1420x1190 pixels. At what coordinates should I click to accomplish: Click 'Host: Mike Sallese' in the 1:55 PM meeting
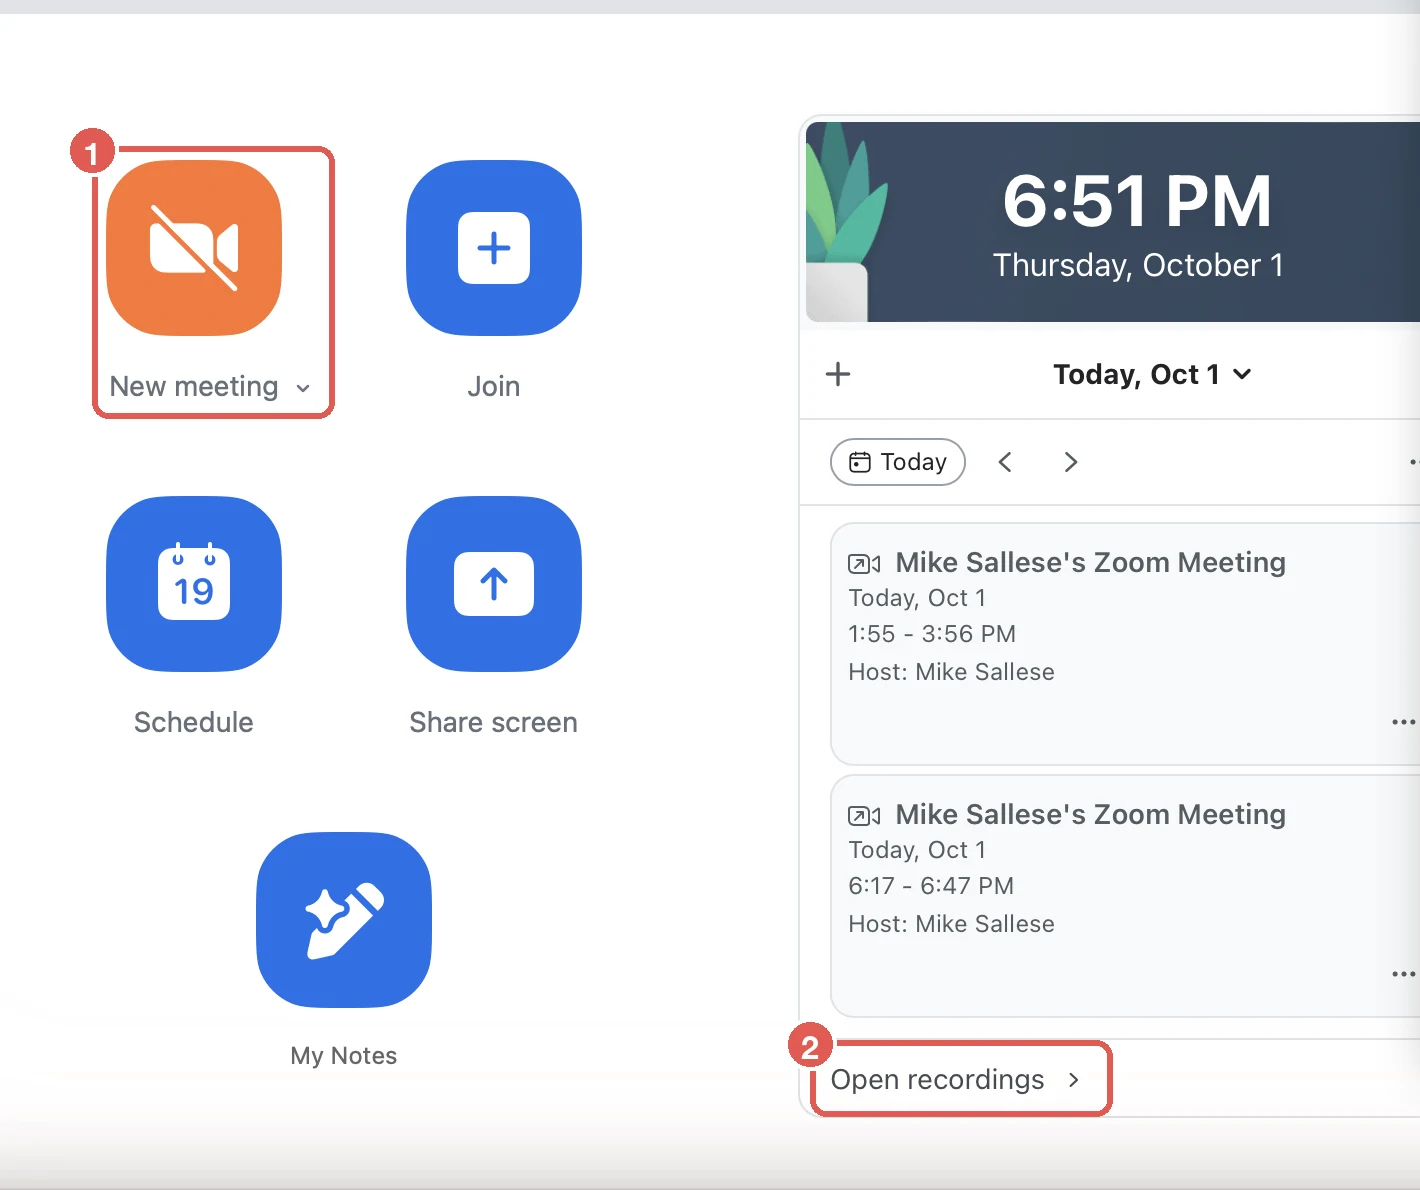point(952,672)
